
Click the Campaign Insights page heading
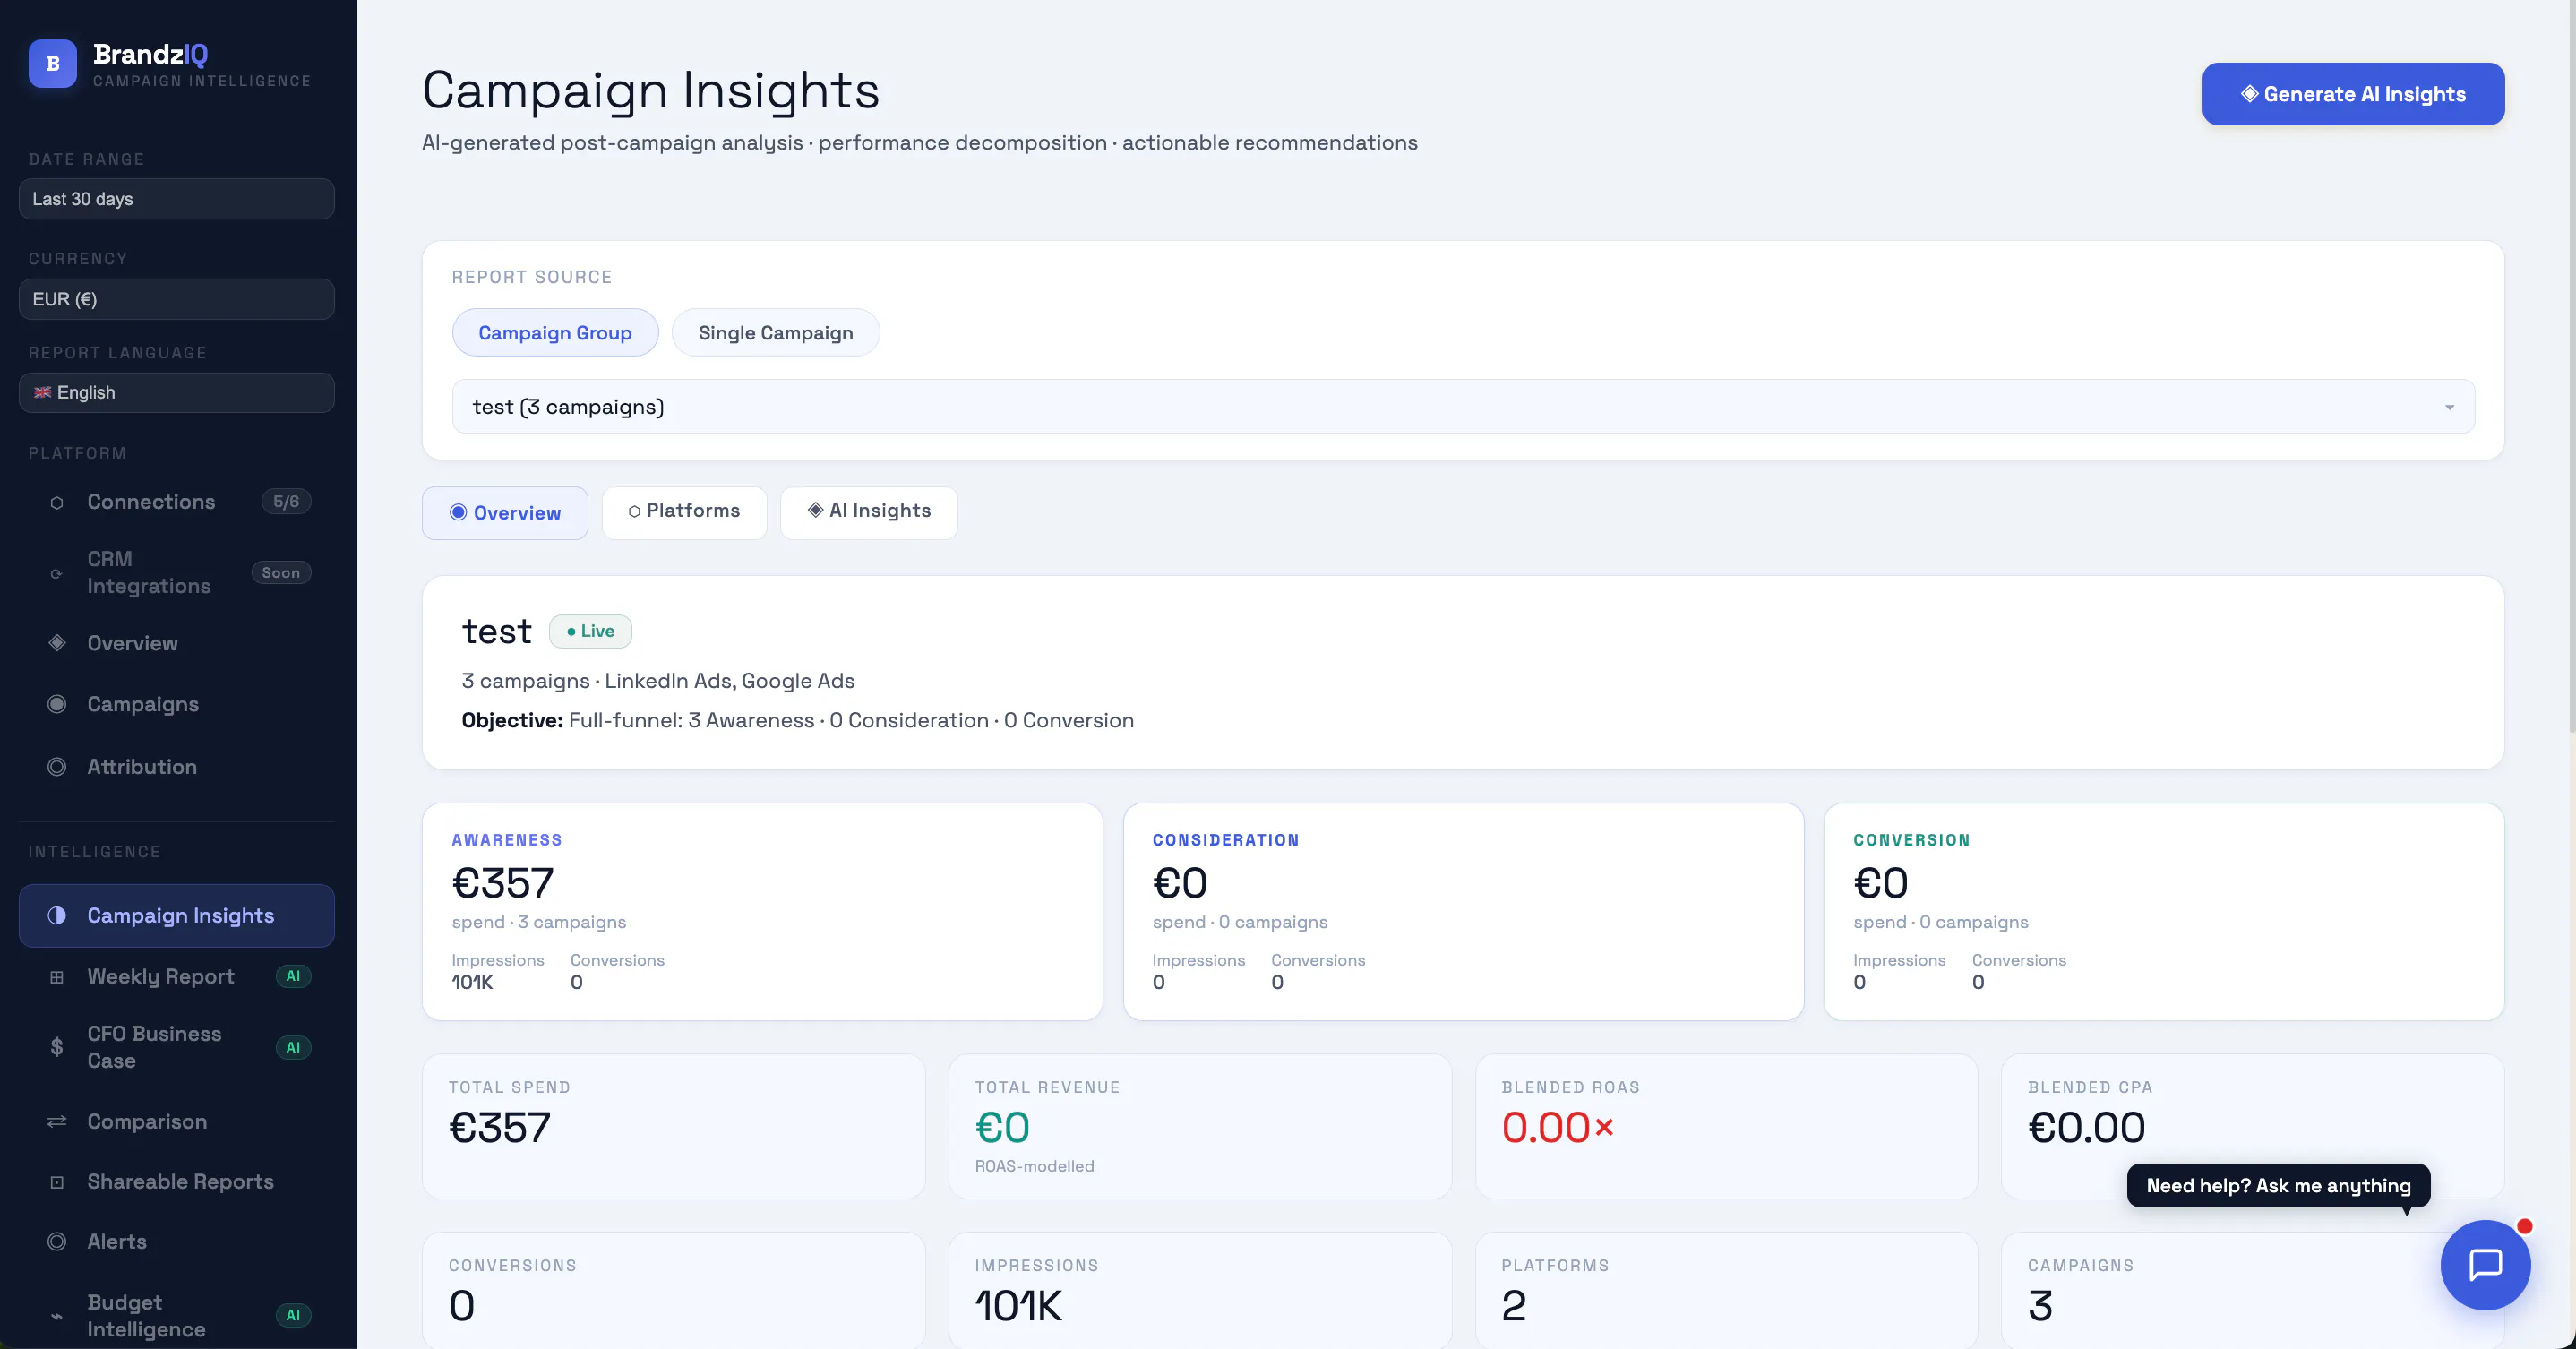click(651, 90)
